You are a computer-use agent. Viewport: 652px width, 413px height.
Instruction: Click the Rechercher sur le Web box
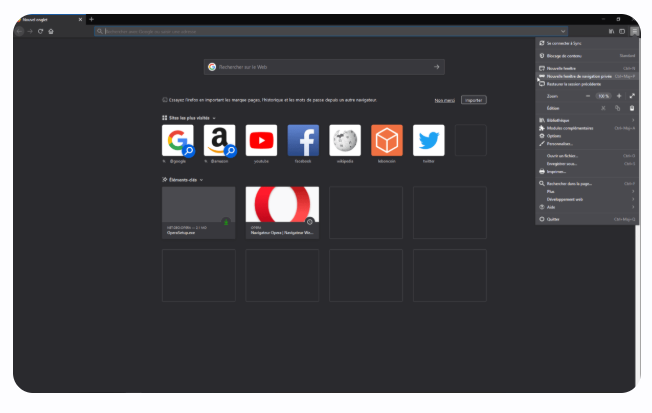click(324, 67)
